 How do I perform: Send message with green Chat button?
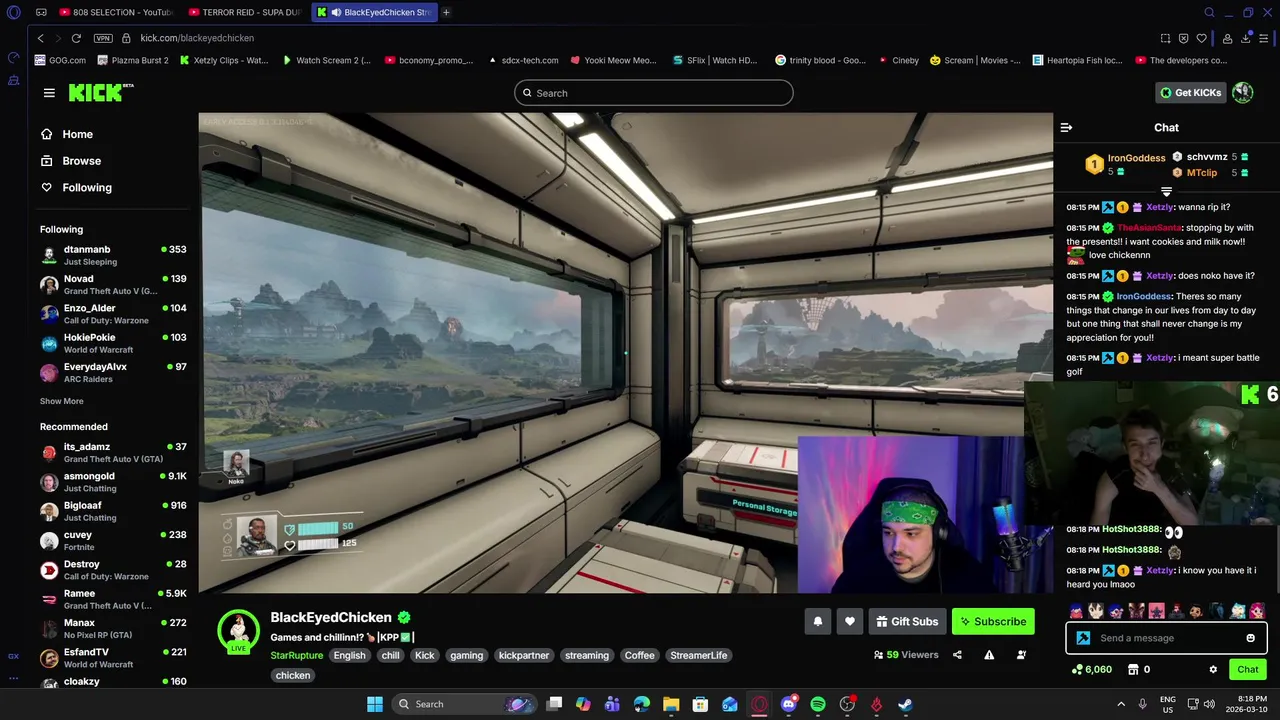coord(1247,670)
